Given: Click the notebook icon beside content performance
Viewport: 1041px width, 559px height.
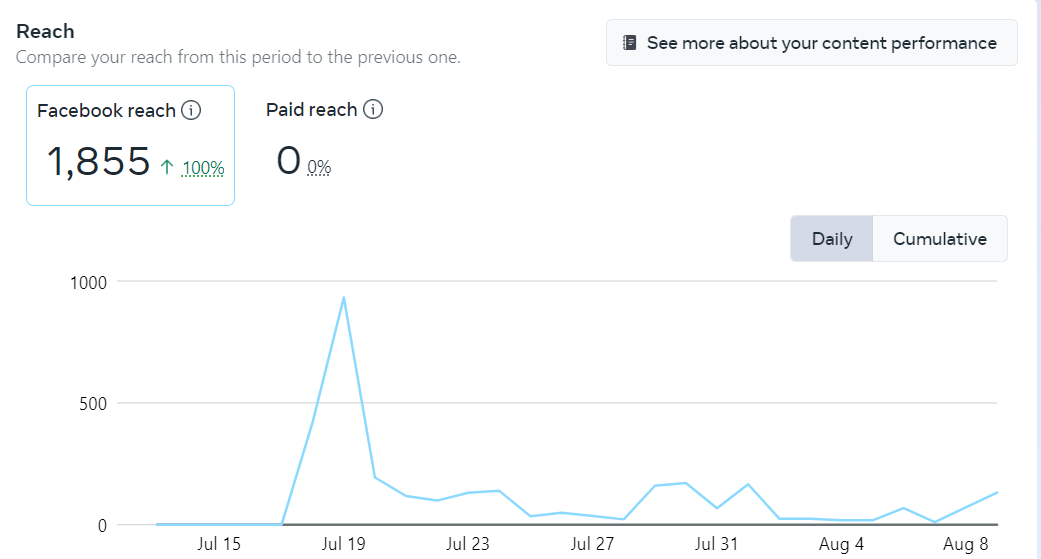Looking at the screenshot, I should tap(630, 43).
